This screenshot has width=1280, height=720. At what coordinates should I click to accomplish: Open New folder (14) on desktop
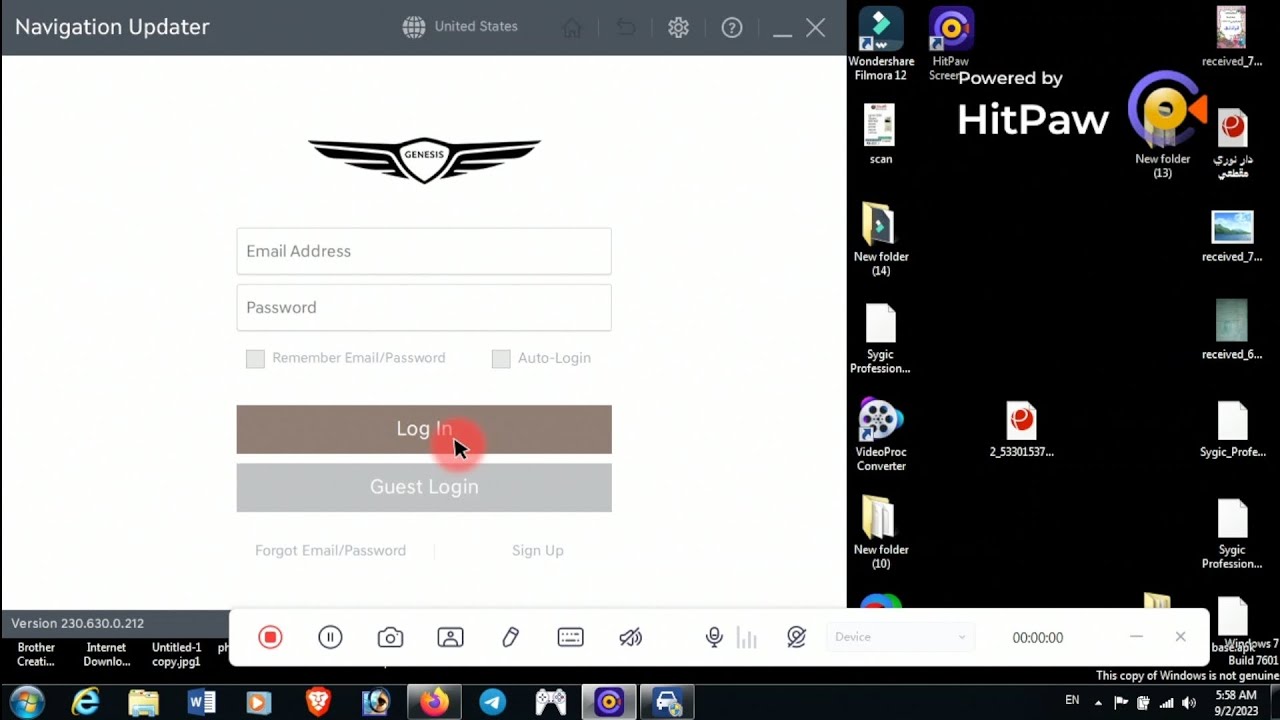tap(880, 239)
